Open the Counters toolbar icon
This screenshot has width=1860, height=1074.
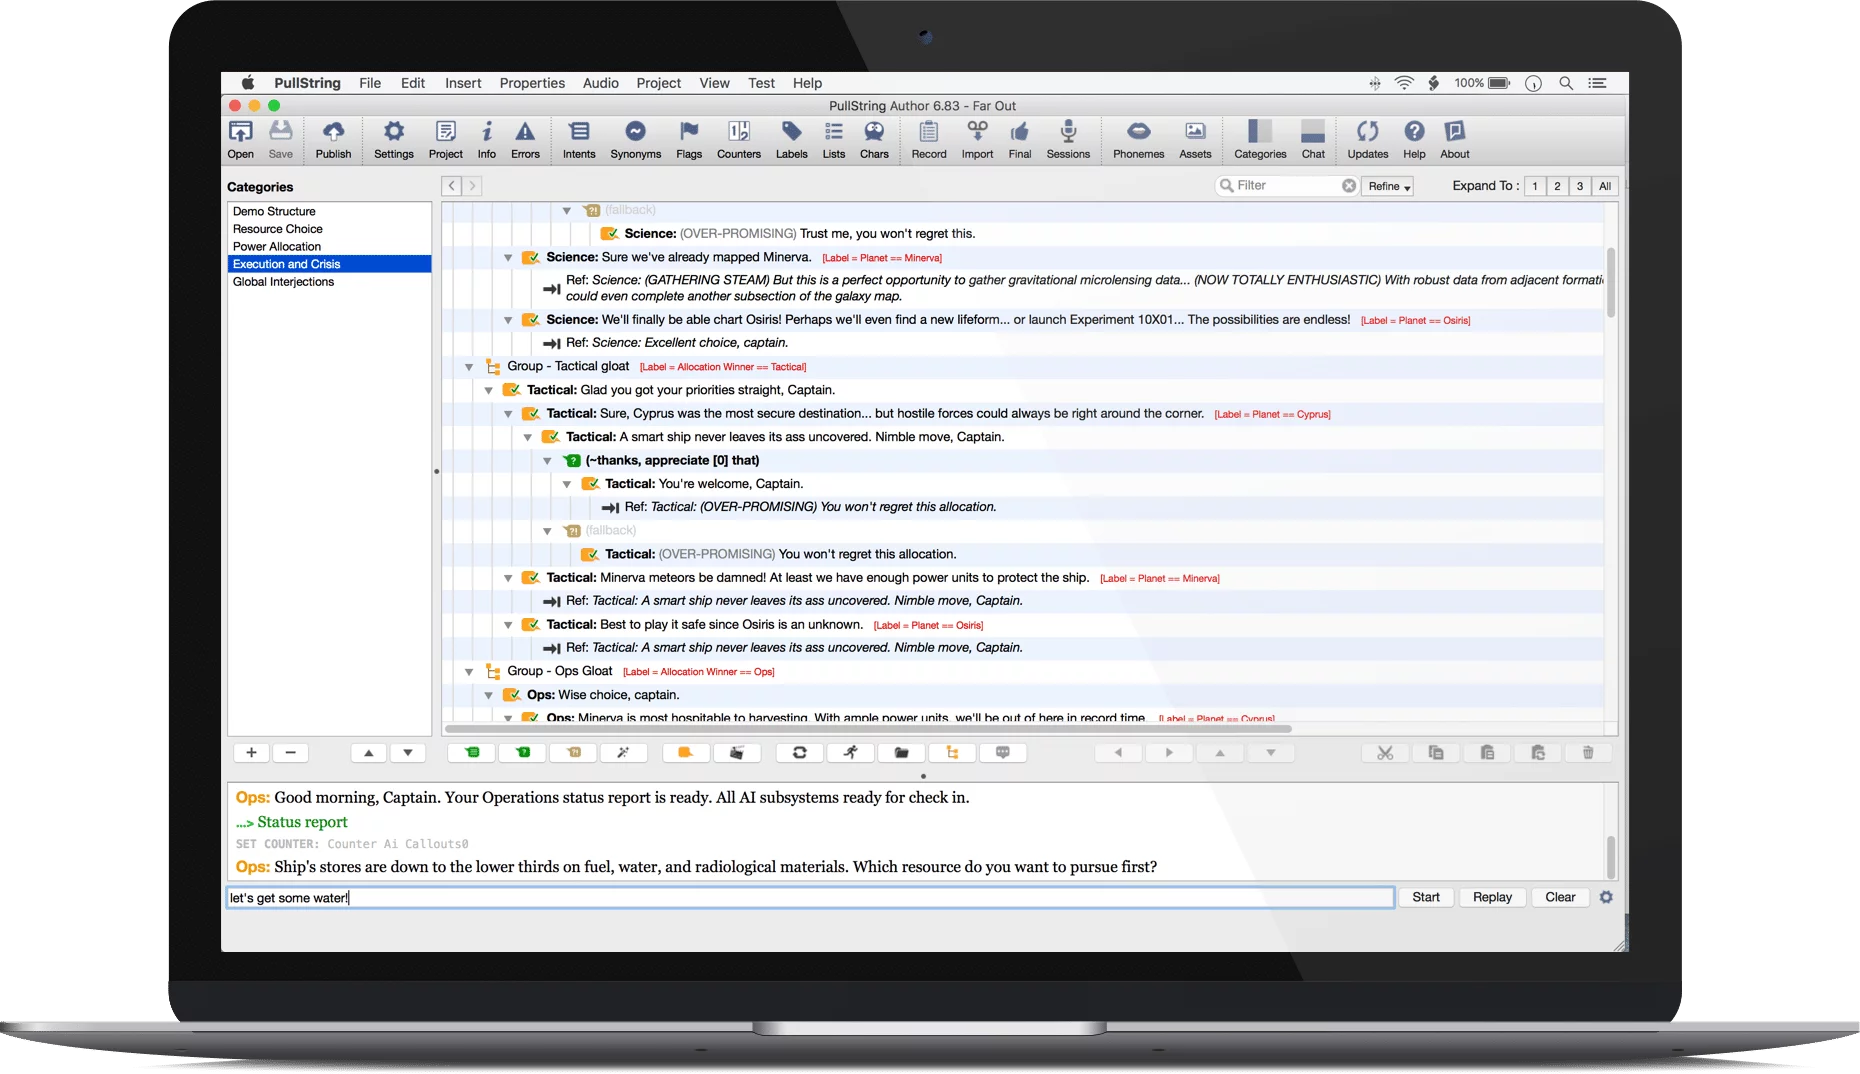tap(739, 139)
